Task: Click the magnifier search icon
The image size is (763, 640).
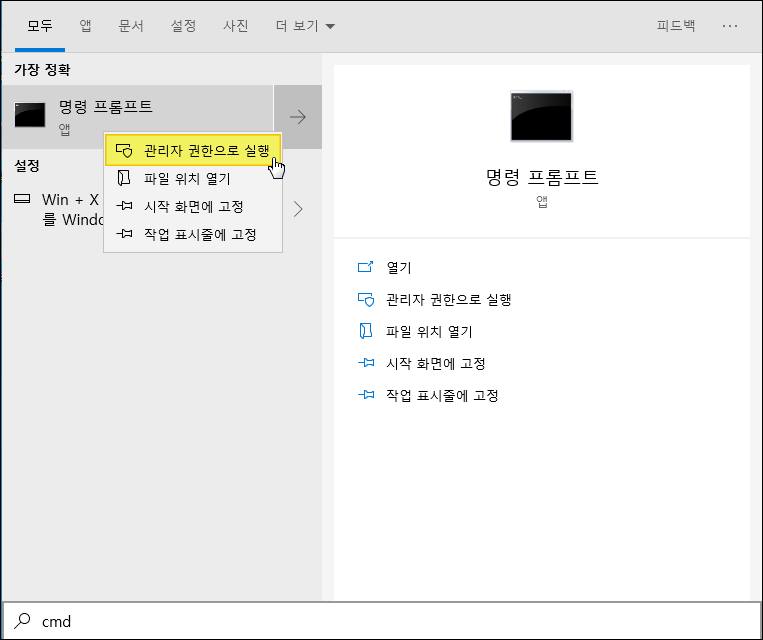Action: [x=22, y=621]
